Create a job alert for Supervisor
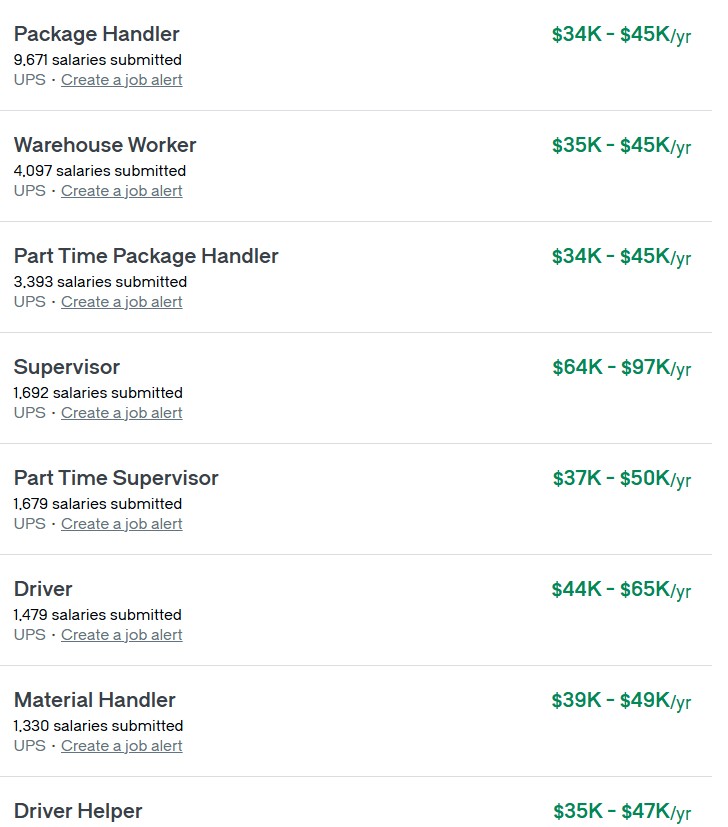The height and width of the screenshot is (827, 728). (121, 413)
